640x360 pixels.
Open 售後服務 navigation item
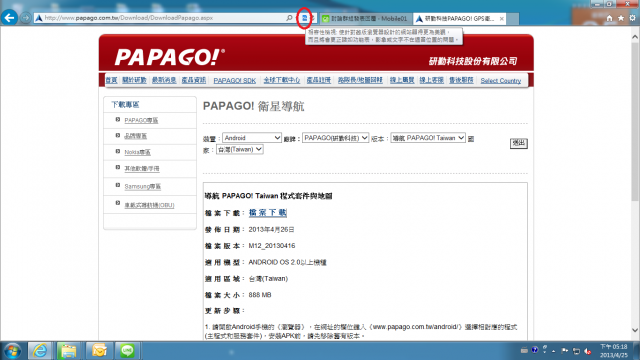[x=461, y=80]
